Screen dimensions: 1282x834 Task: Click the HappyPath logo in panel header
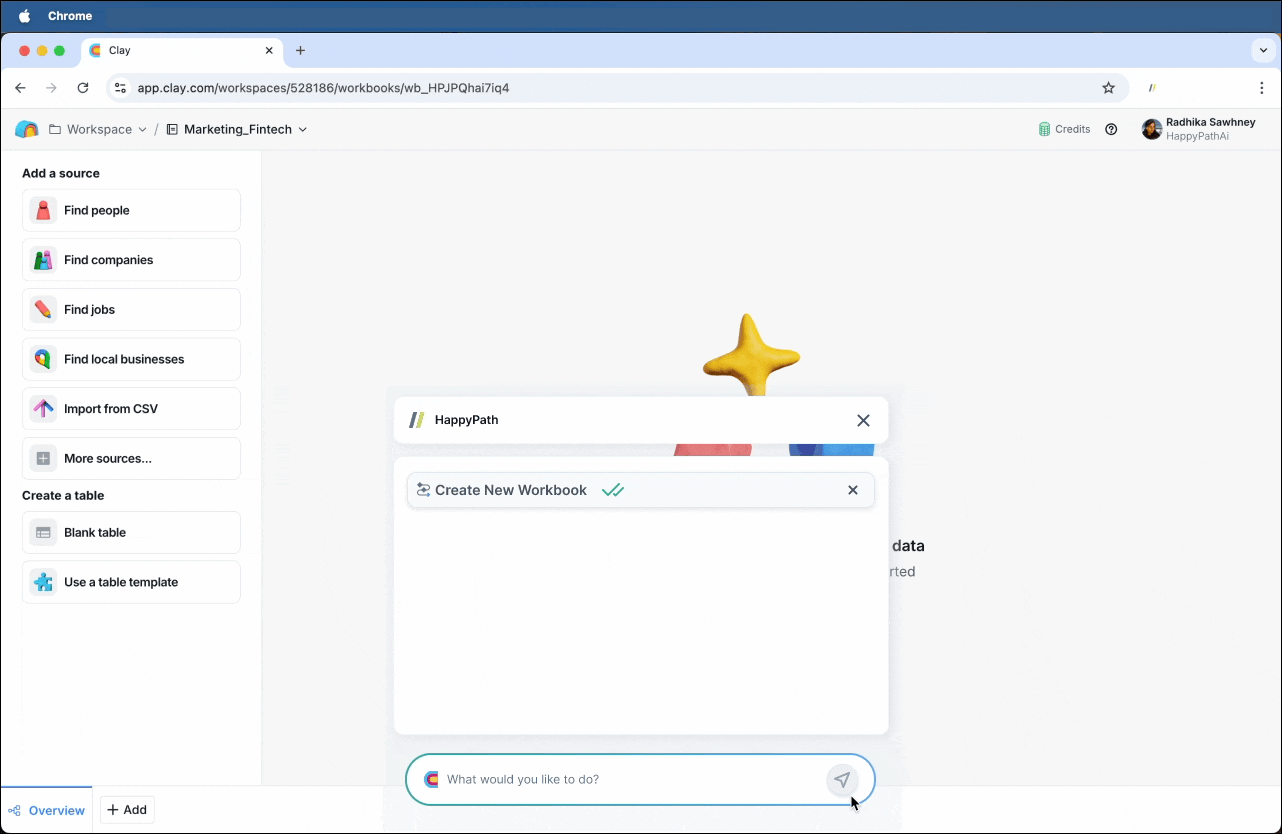[x=417, y=420]
